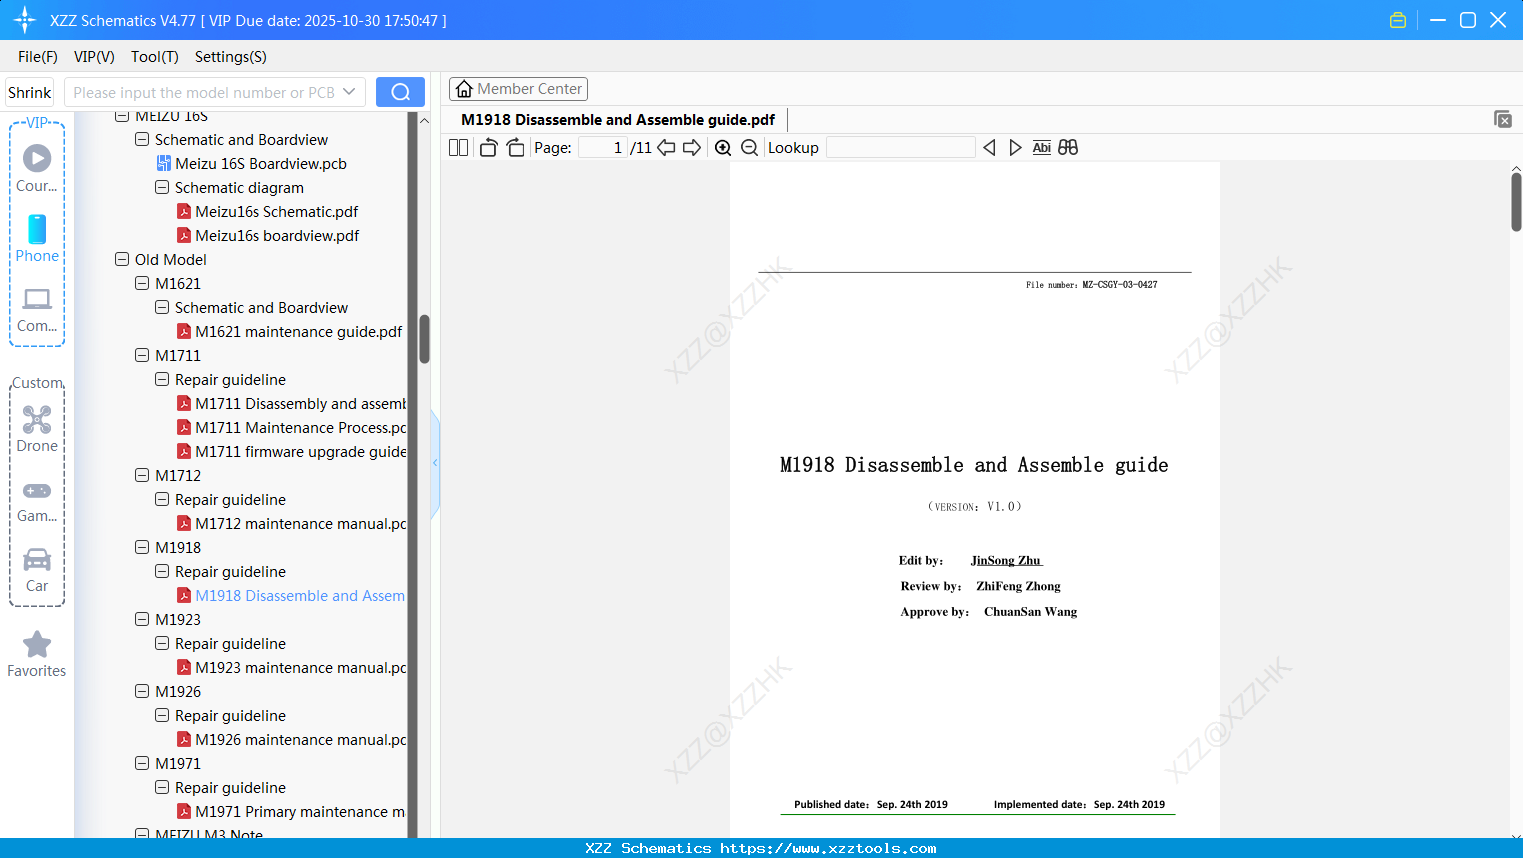Find next Lookup match triangle
1523x858 pixels.
pyautogui.click(x=1015, y=148)
